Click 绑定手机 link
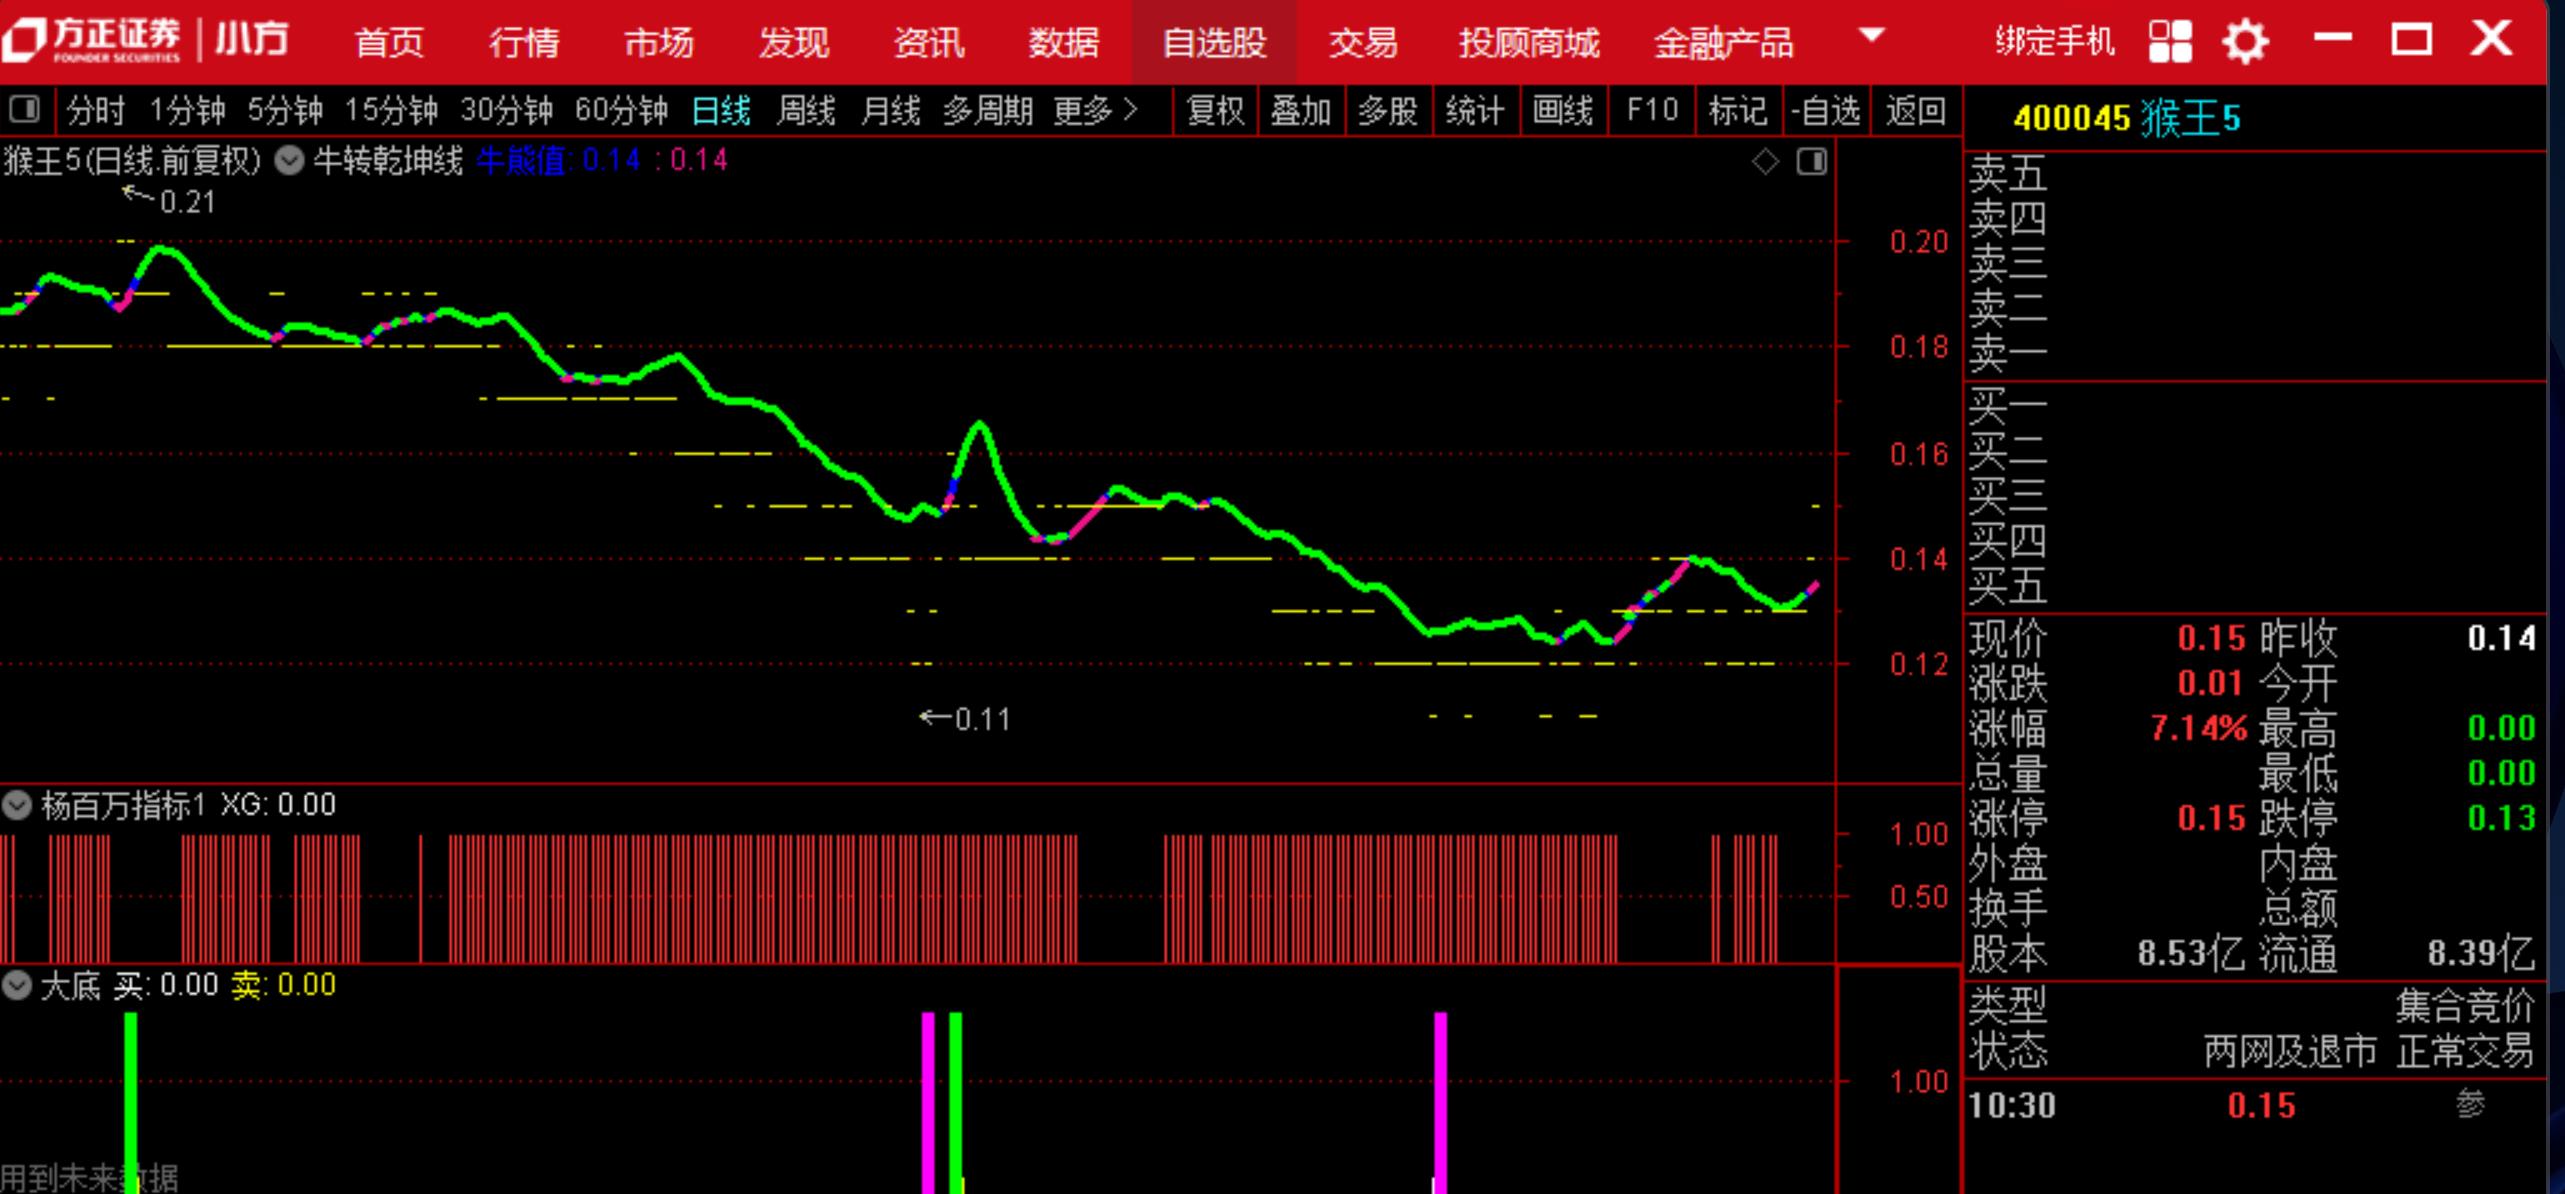 [x=2054, y=42]
